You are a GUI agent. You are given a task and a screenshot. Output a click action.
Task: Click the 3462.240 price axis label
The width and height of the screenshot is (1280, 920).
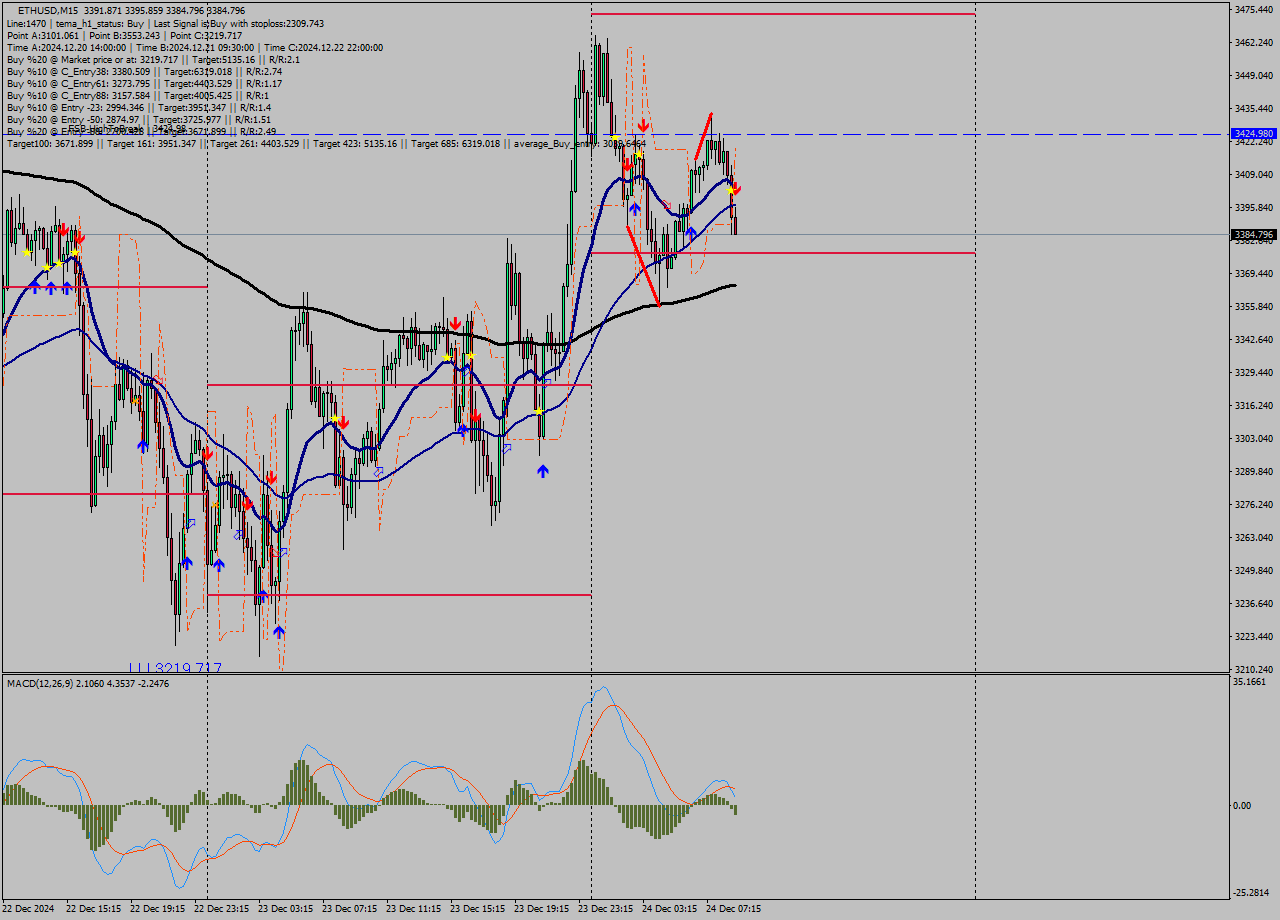point(1254,42)
